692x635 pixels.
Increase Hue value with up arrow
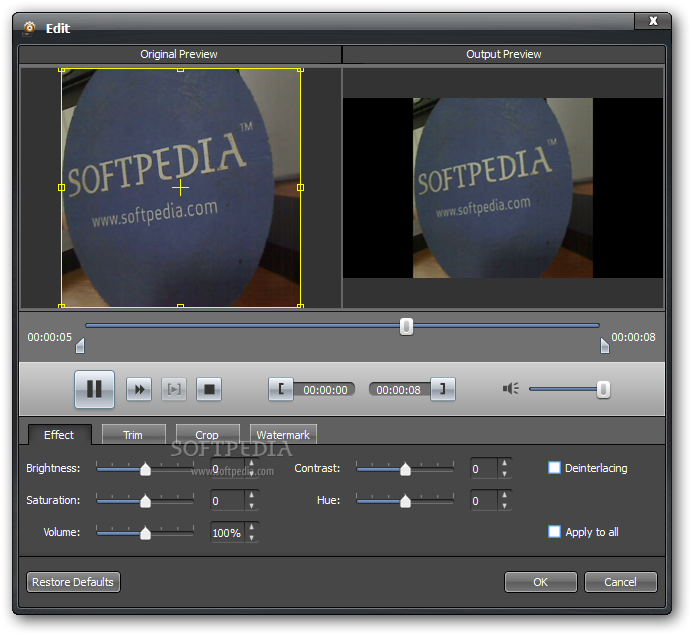pos(504,496)
